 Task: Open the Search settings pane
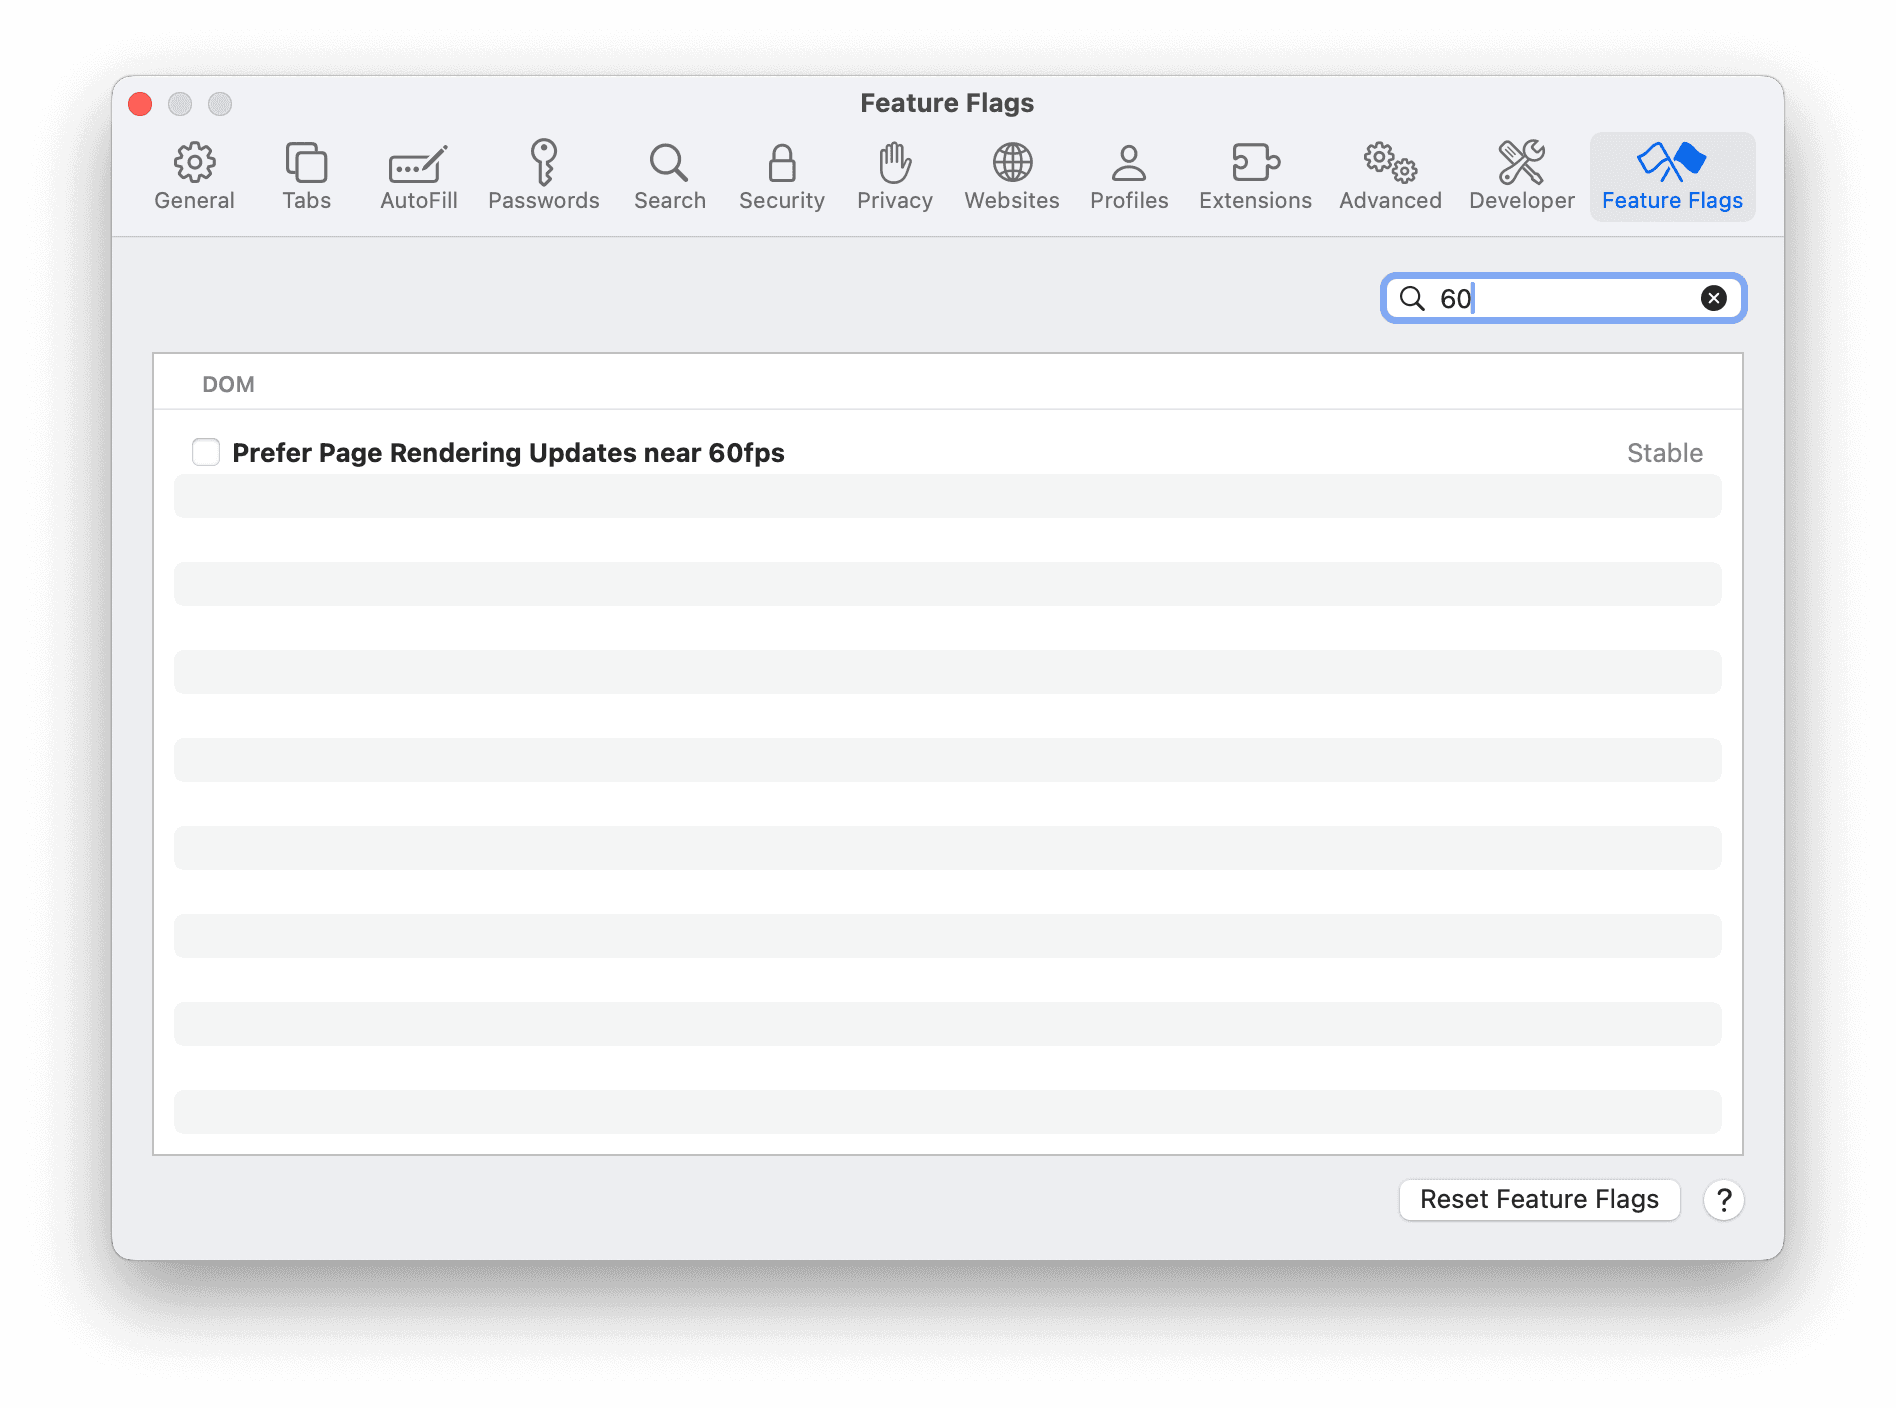[x=668, y=176]
